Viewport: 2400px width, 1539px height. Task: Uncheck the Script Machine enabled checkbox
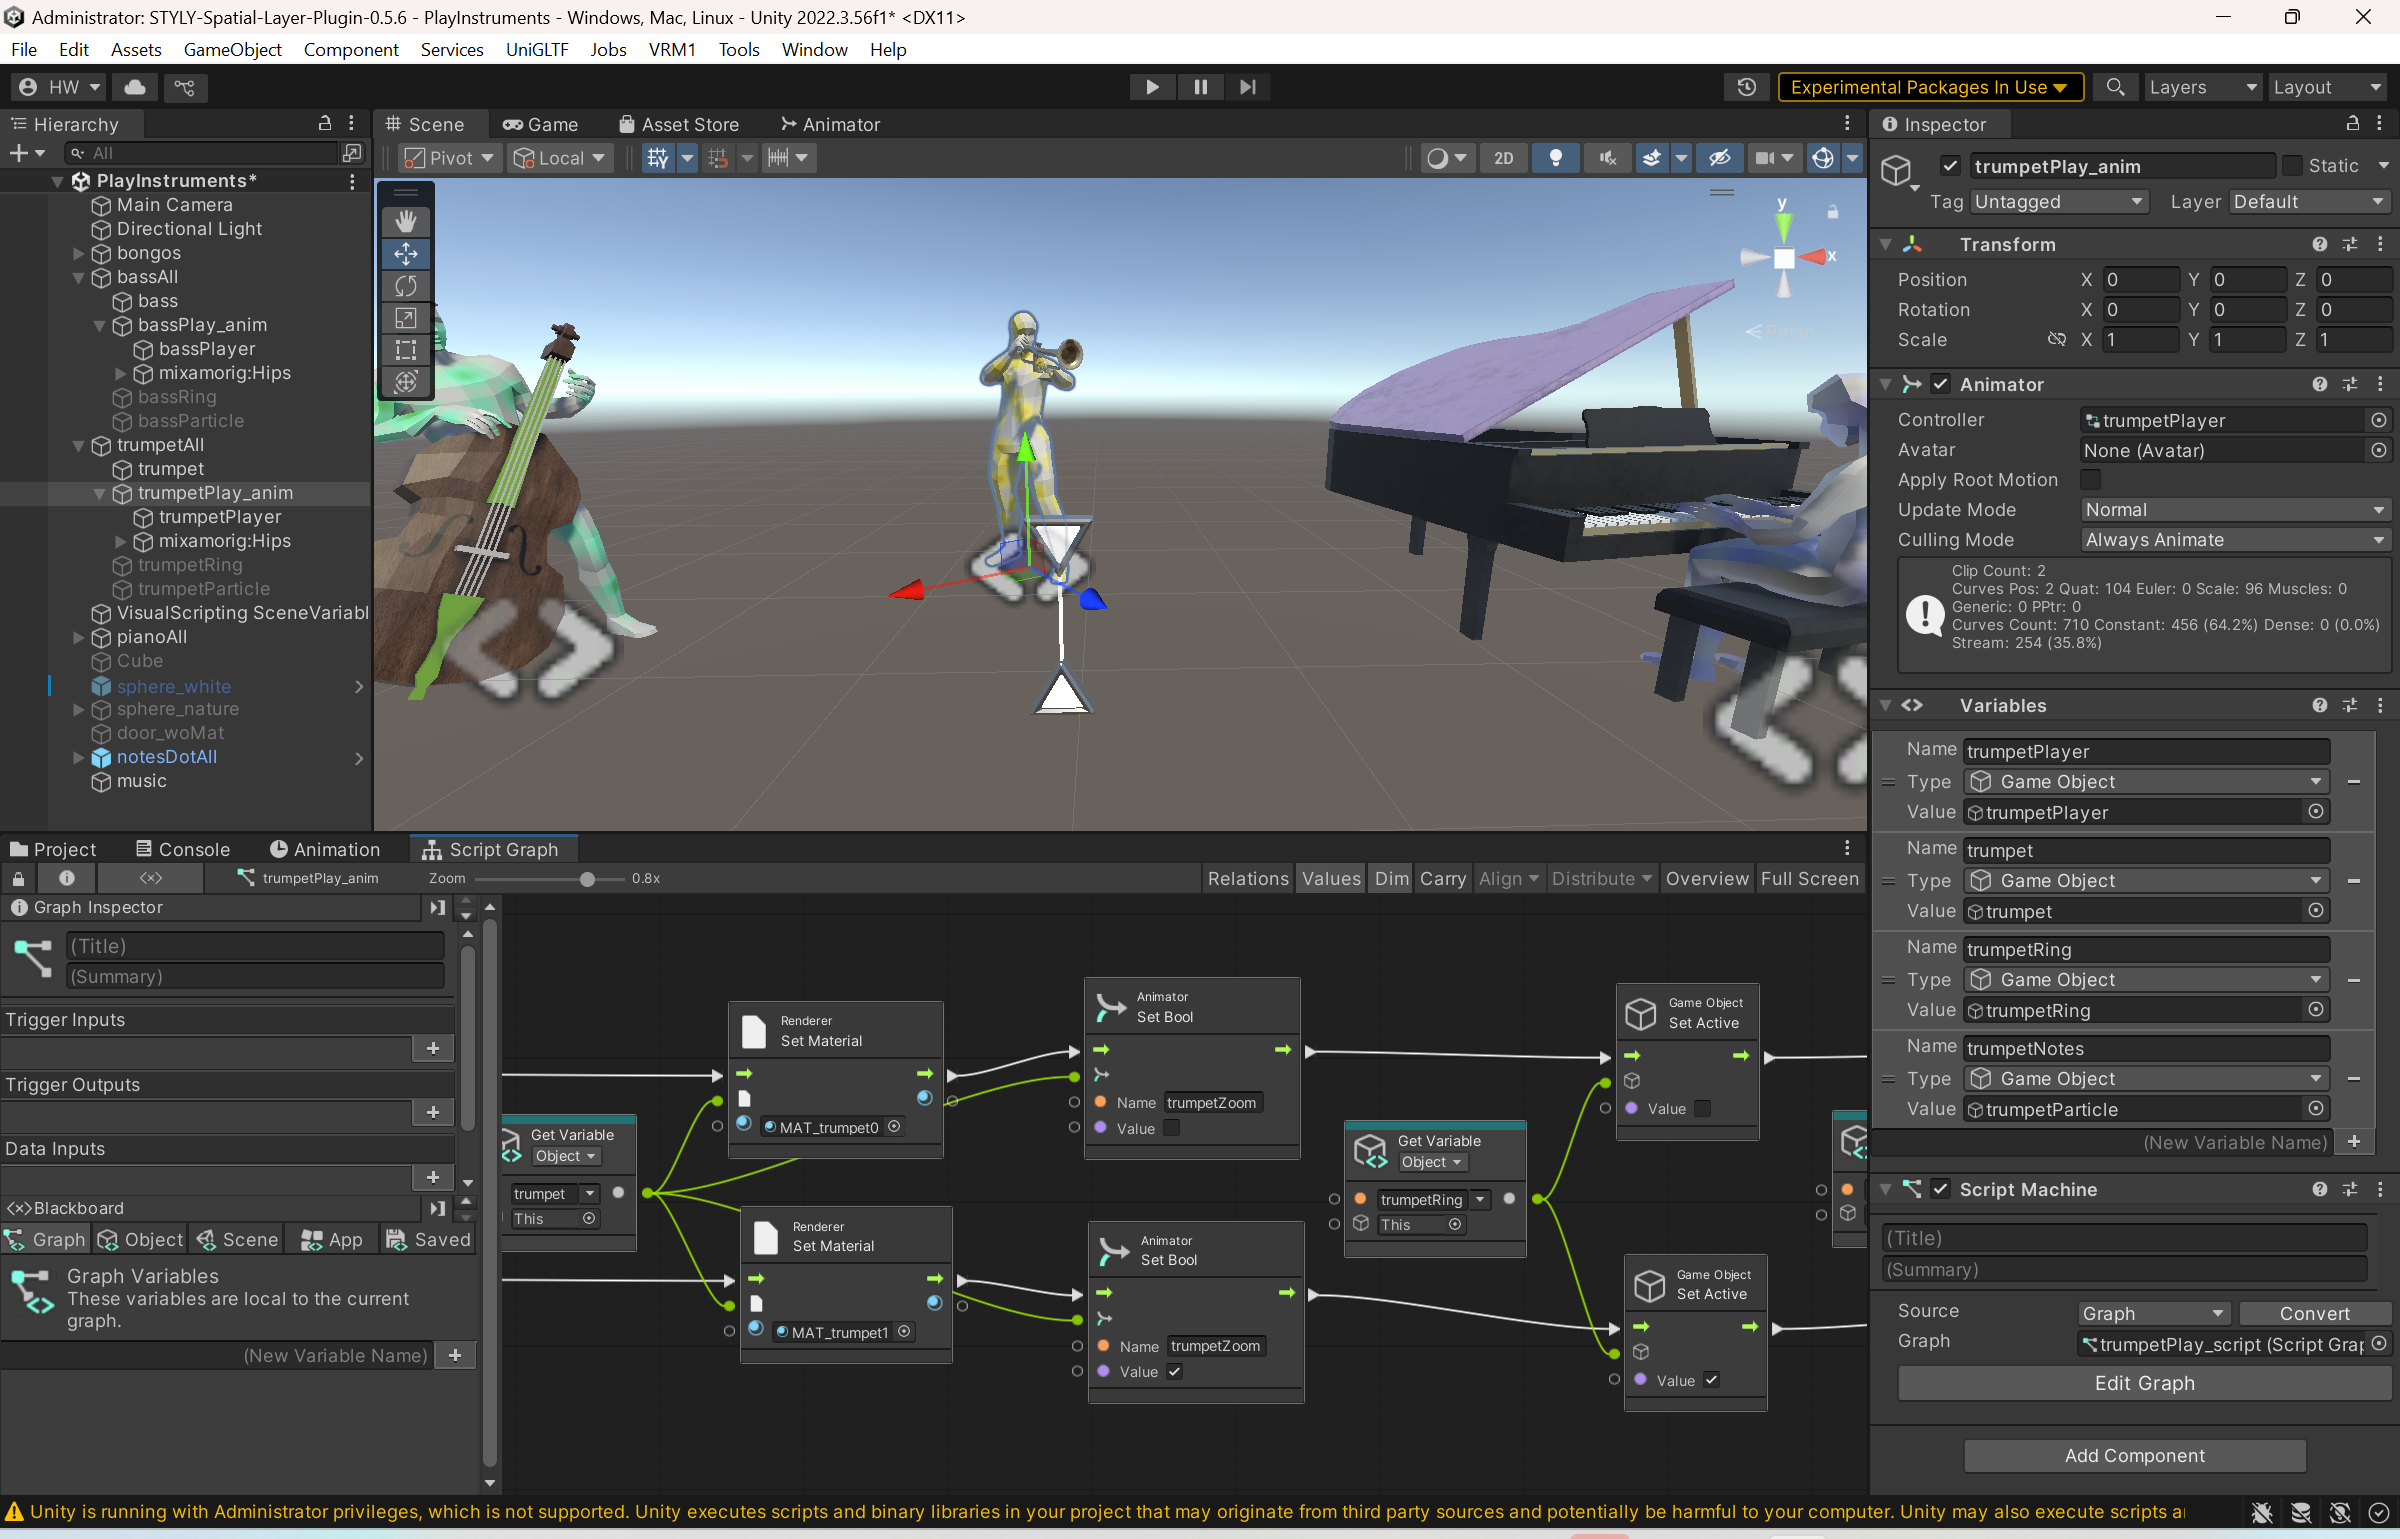coord(1941,1189)
